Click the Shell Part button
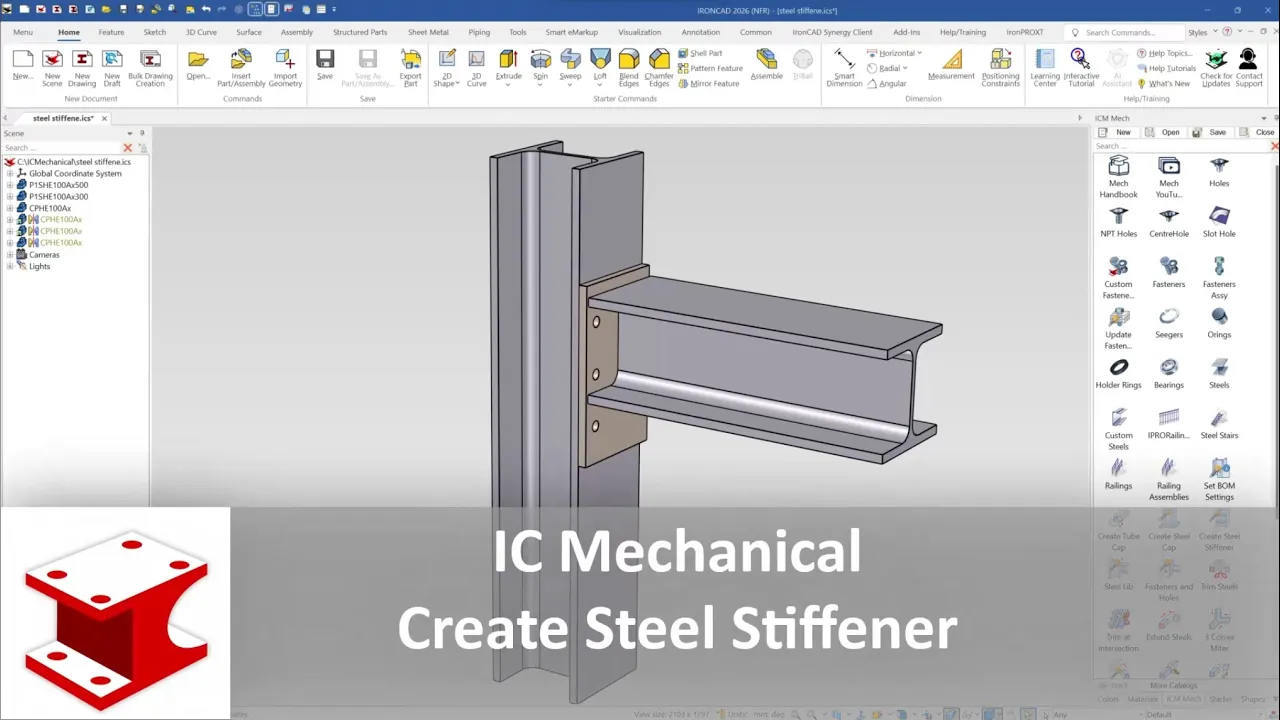The width and height of the screenshot is (1280, 720). [700, 53]
